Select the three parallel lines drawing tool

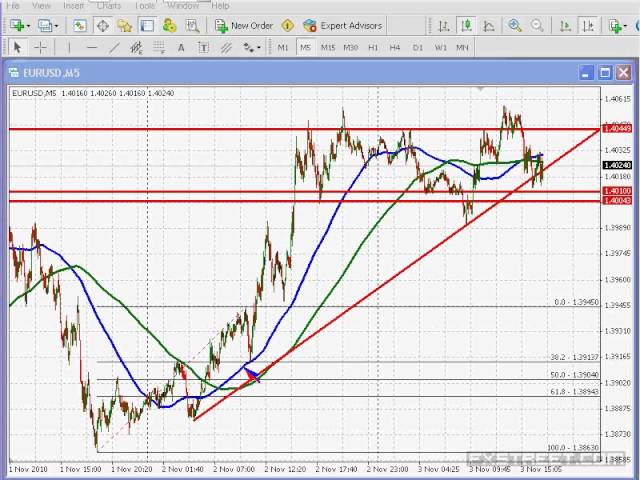pos(226,48)
